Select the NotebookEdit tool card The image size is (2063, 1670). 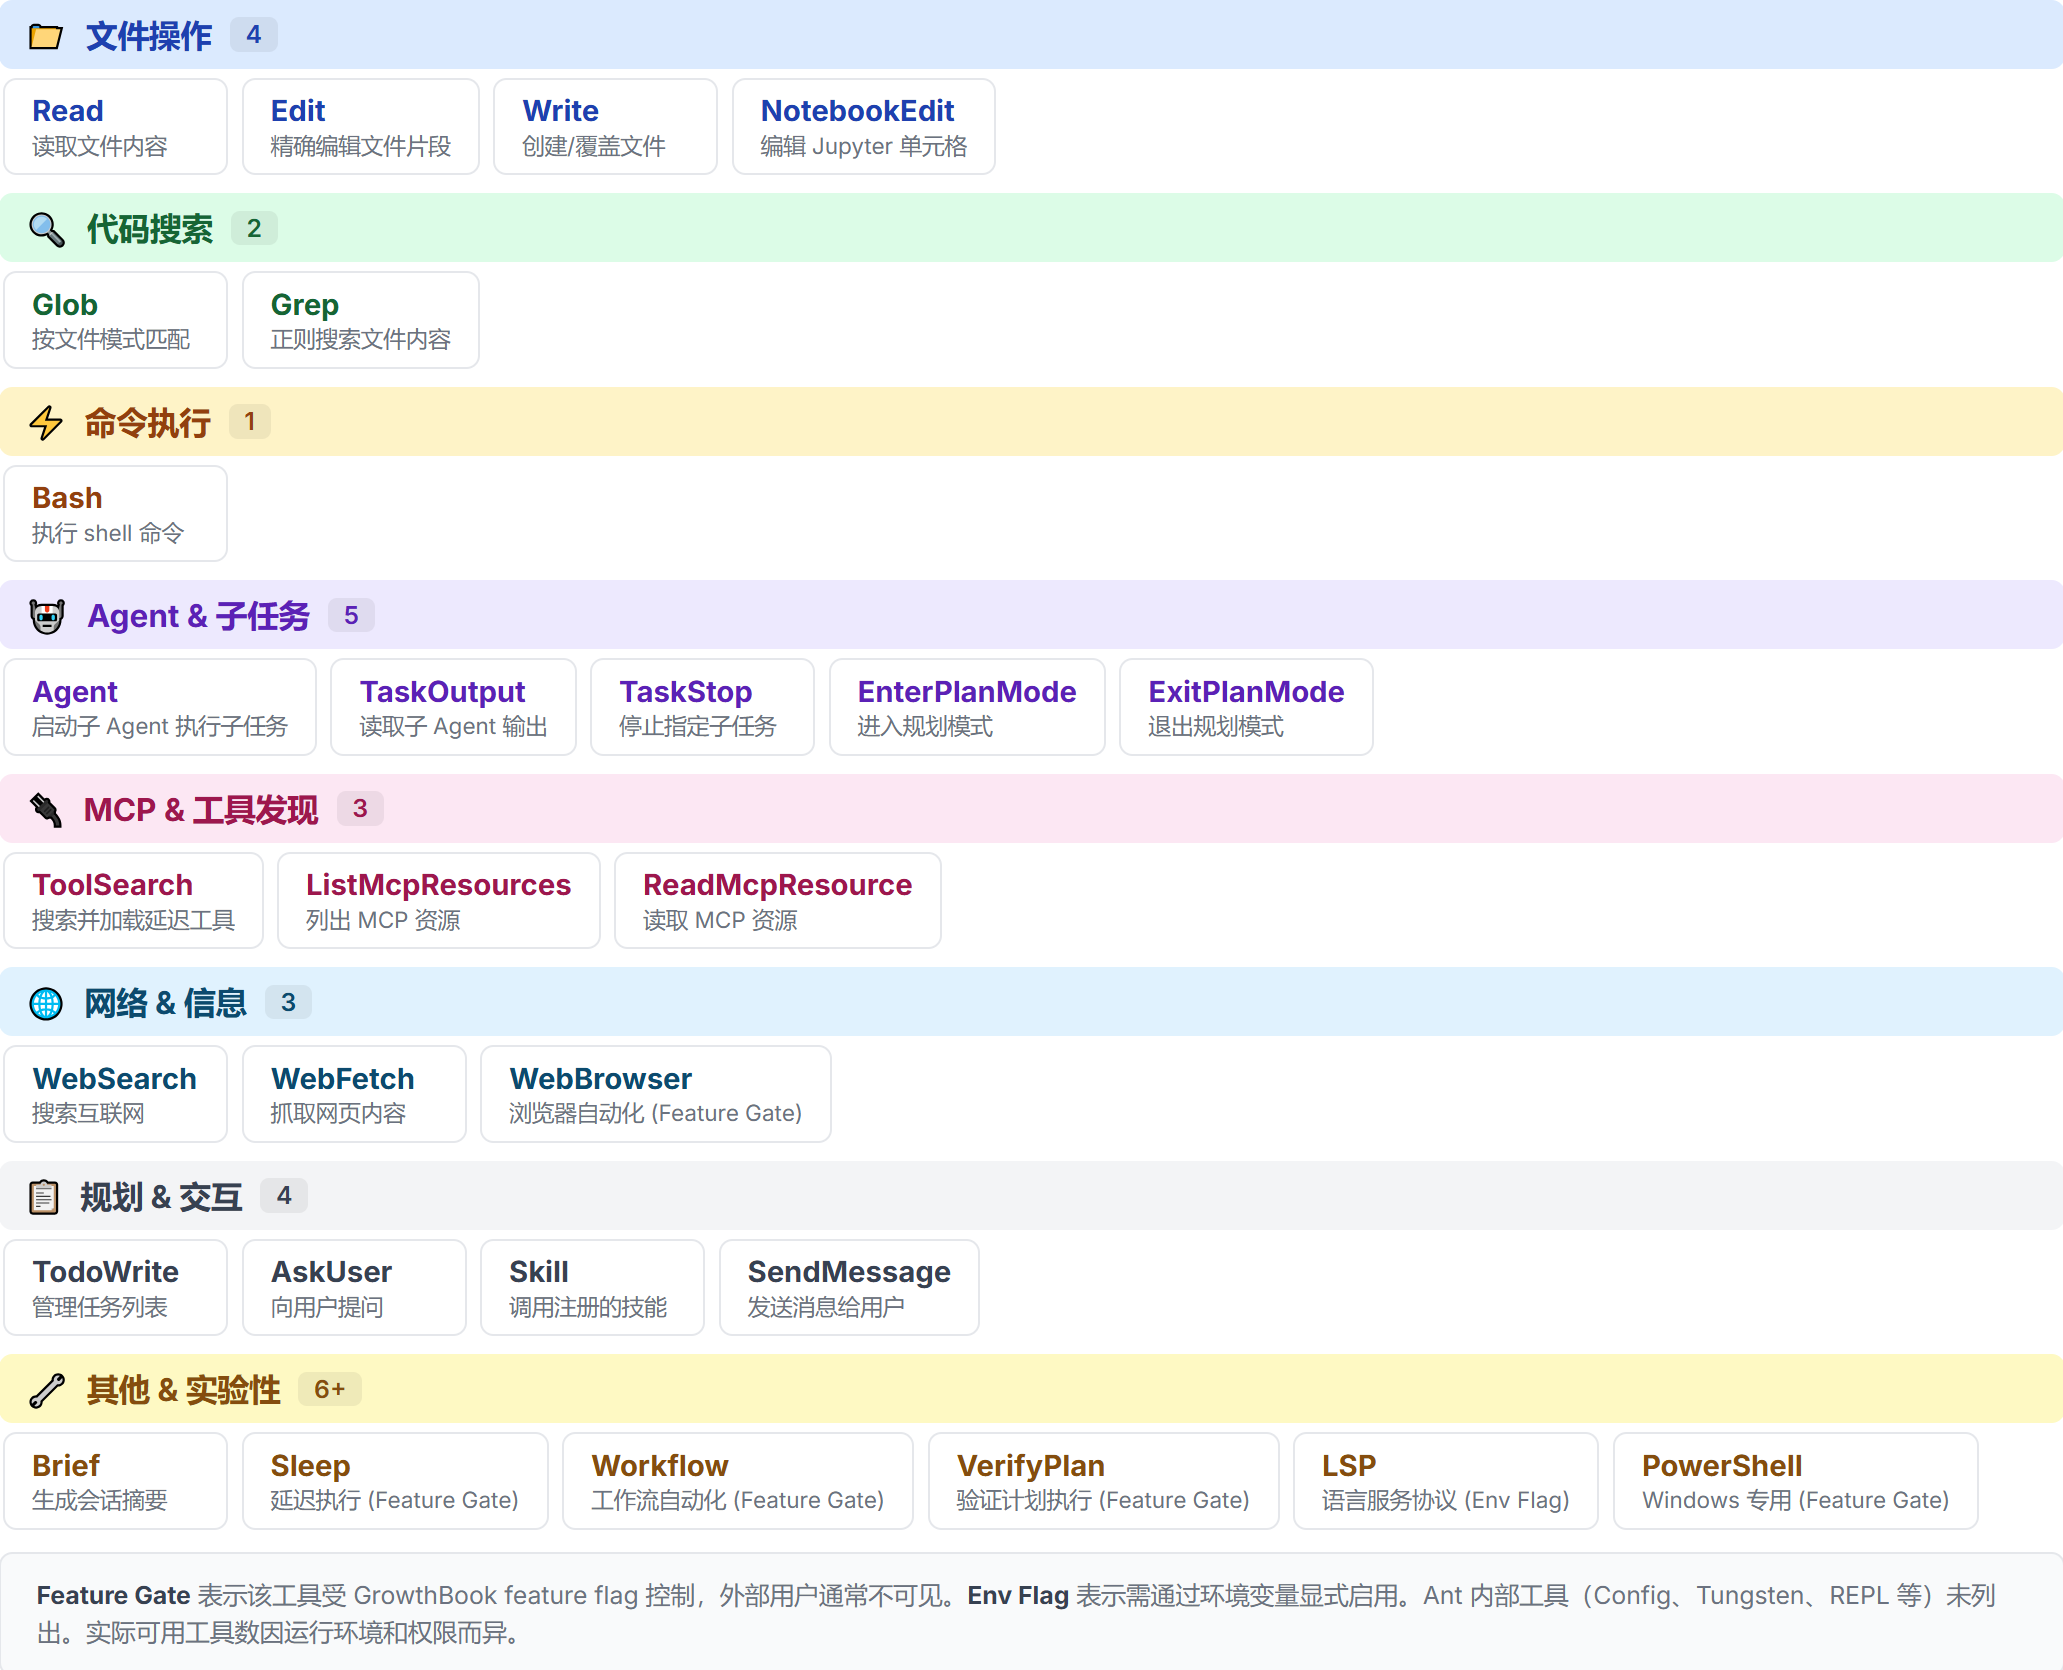coord(863,127)
